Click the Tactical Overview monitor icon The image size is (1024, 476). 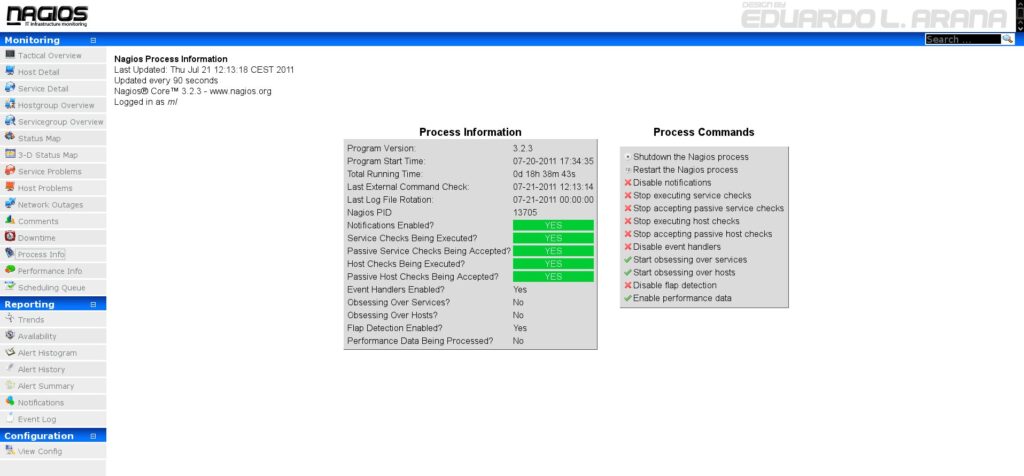click(x=10, y=55)
